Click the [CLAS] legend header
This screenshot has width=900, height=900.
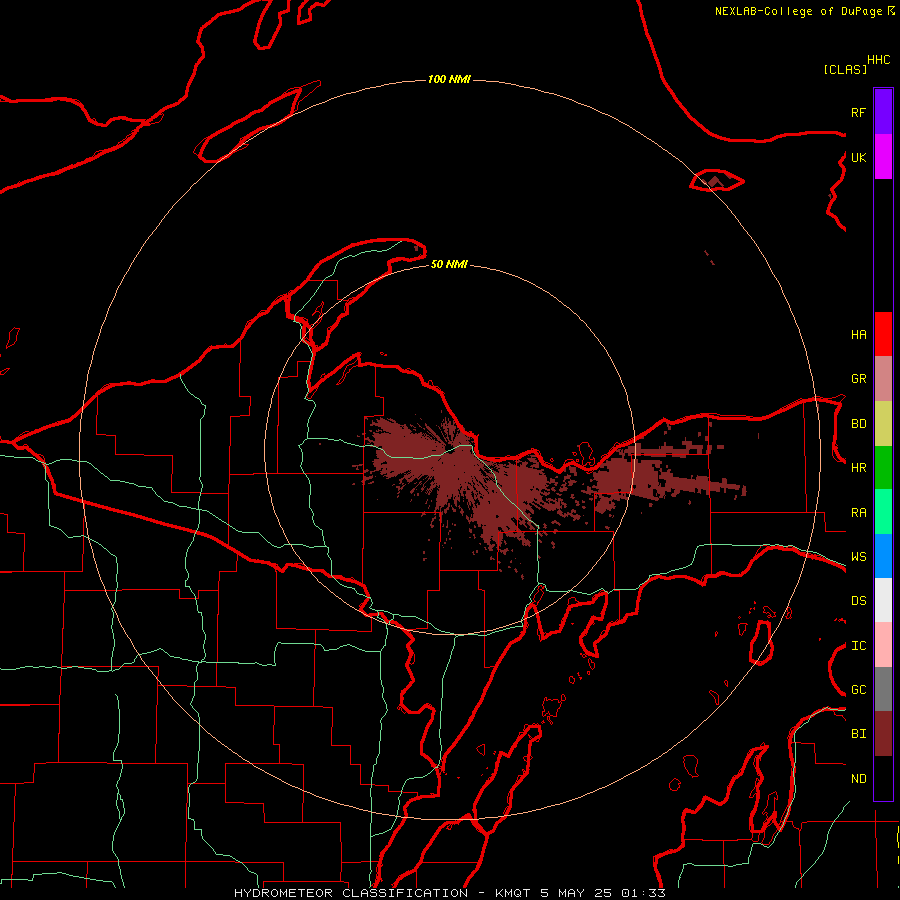click(x=845, y=69)
